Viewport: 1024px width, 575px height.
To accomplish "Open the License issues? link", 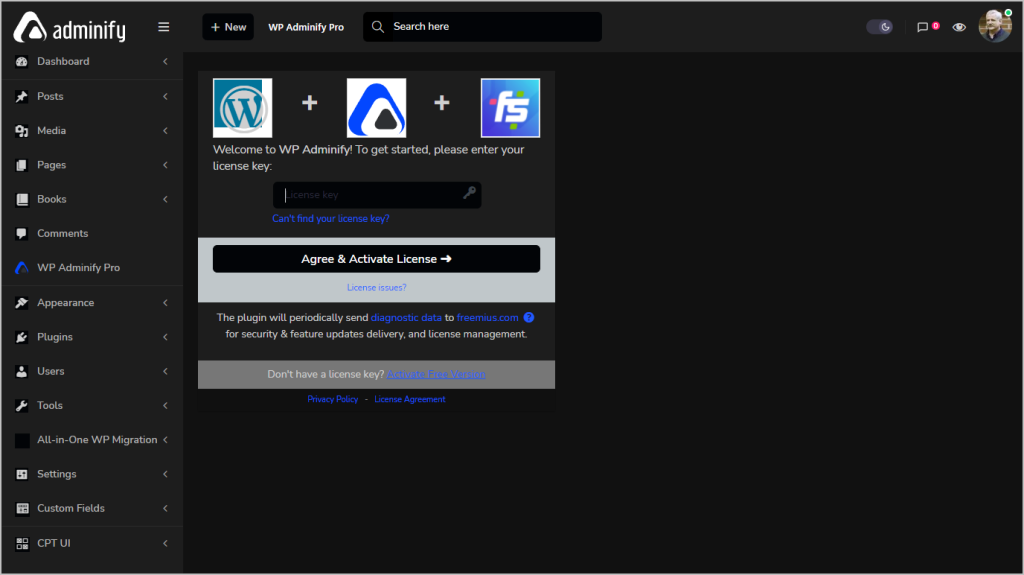I will 376,288.
